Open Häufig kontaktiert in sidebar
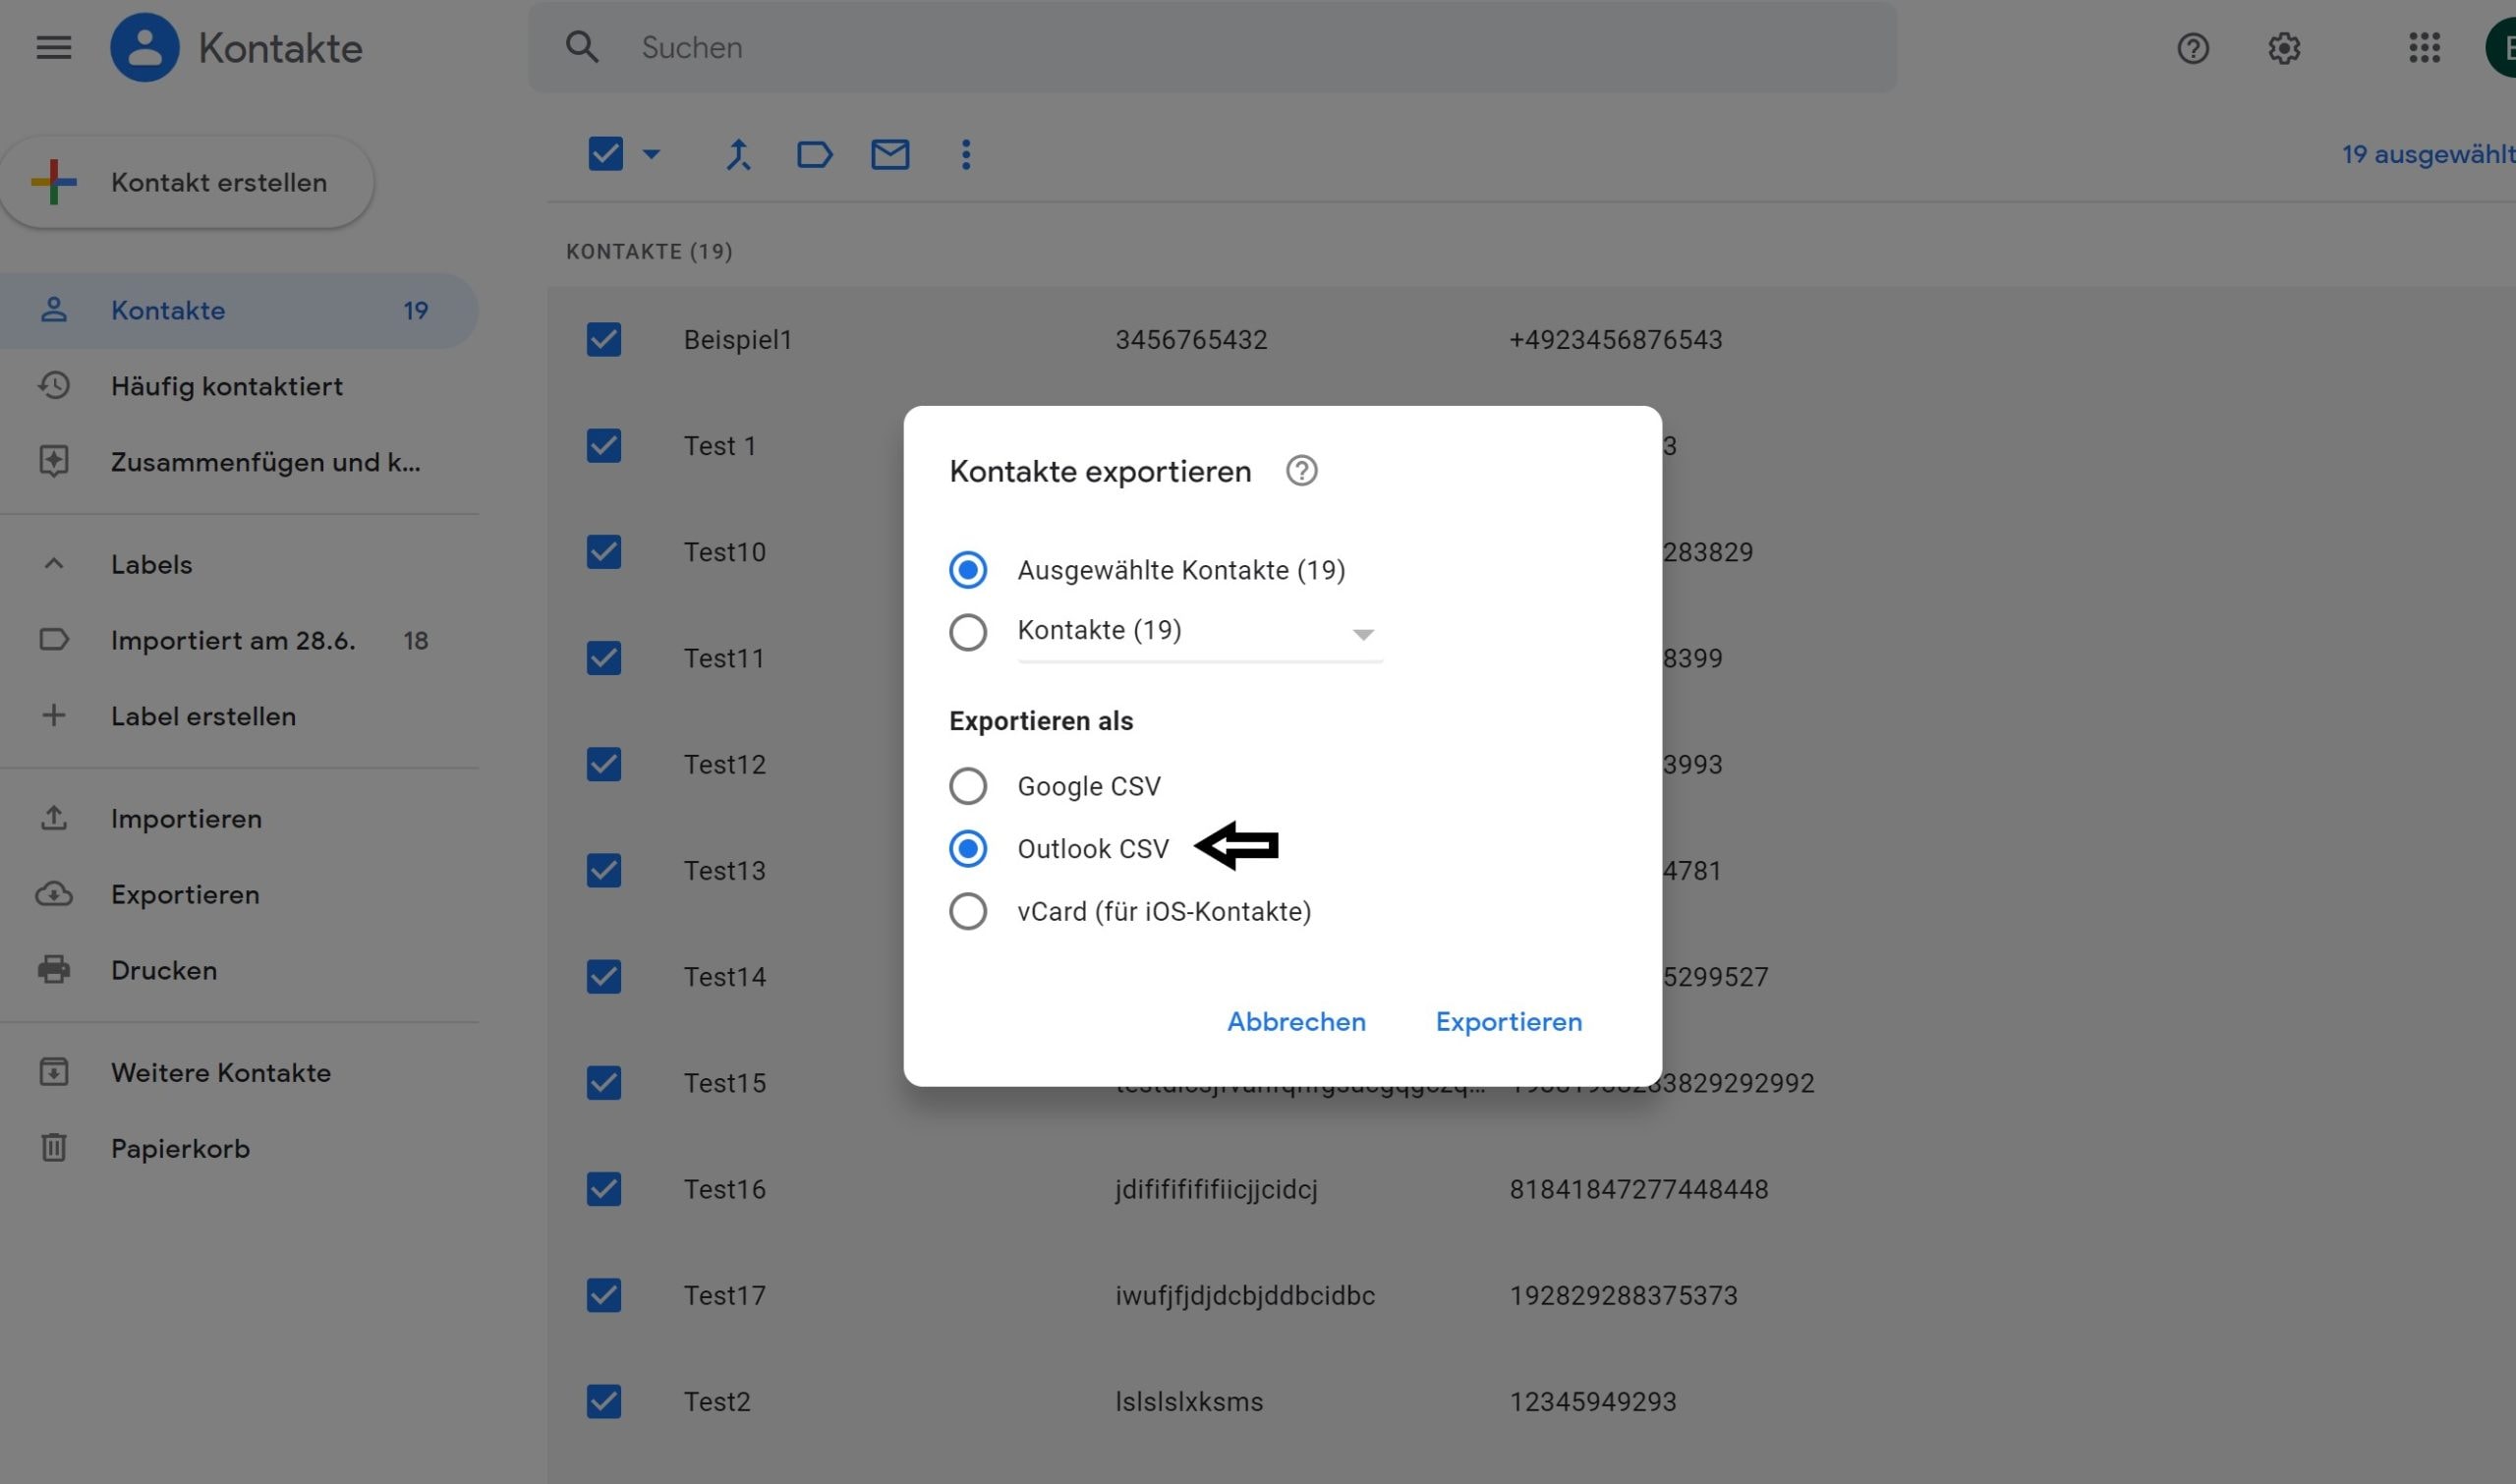2516x1484 pixels. [226, 386]
